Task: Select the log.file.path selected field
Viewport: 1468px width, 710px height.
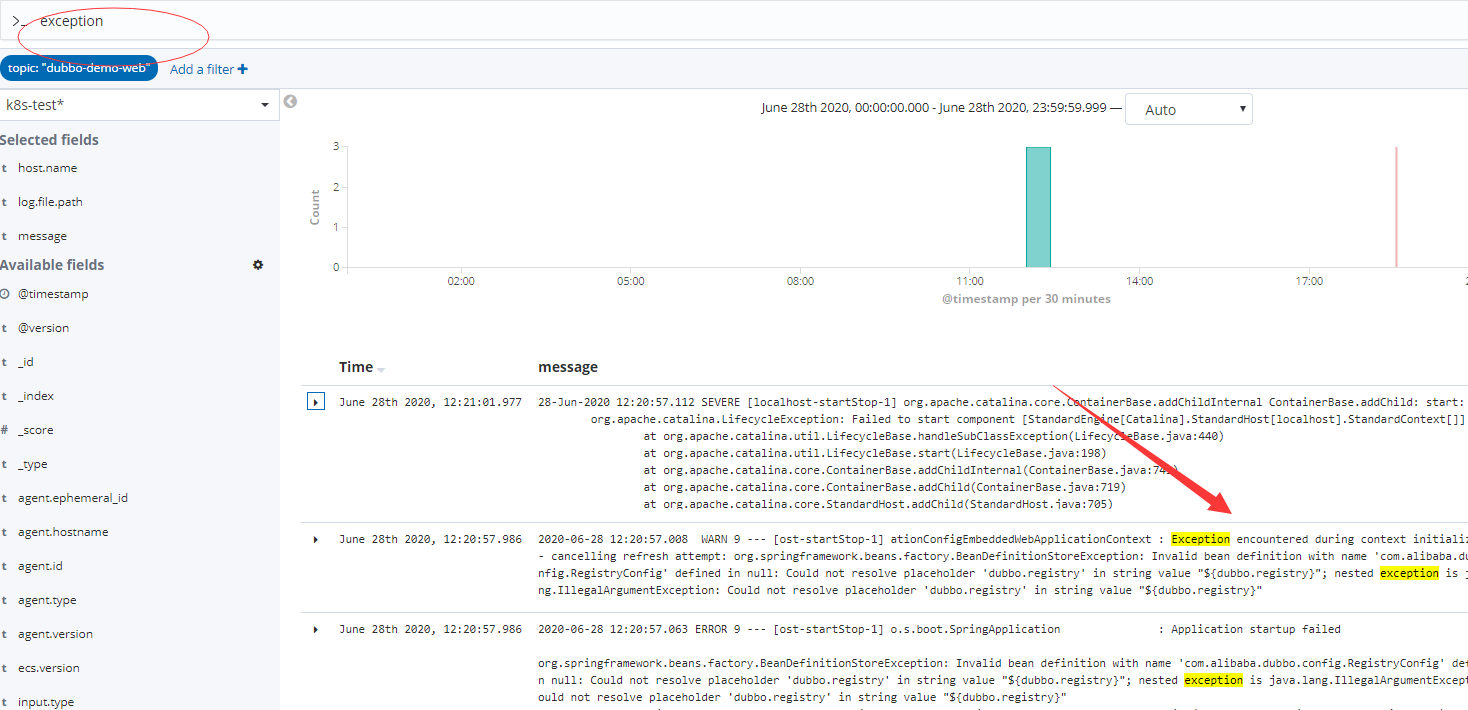Action: (x=50, y=202)
